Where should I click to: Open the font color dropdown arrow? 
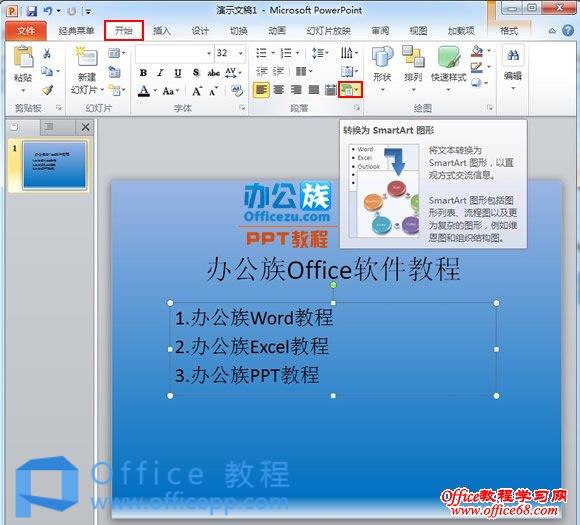click(x=155, y=91)
